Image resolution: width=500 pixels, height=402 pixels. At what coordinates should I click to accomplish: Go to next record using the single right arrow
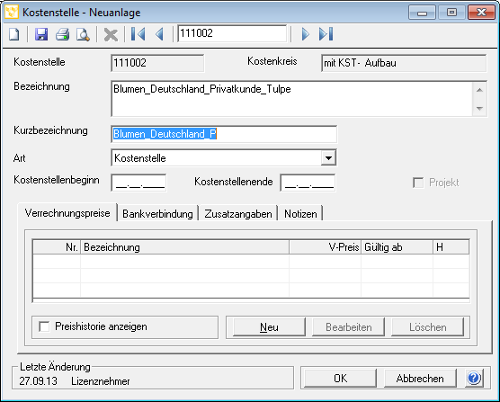coord(305,34)
